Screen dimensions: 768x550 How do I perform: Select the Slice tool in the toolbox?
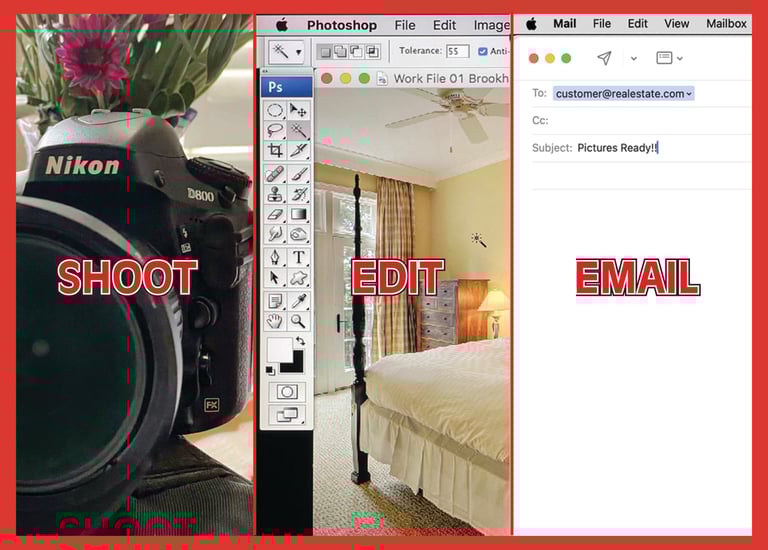click(x=298, y=150)
